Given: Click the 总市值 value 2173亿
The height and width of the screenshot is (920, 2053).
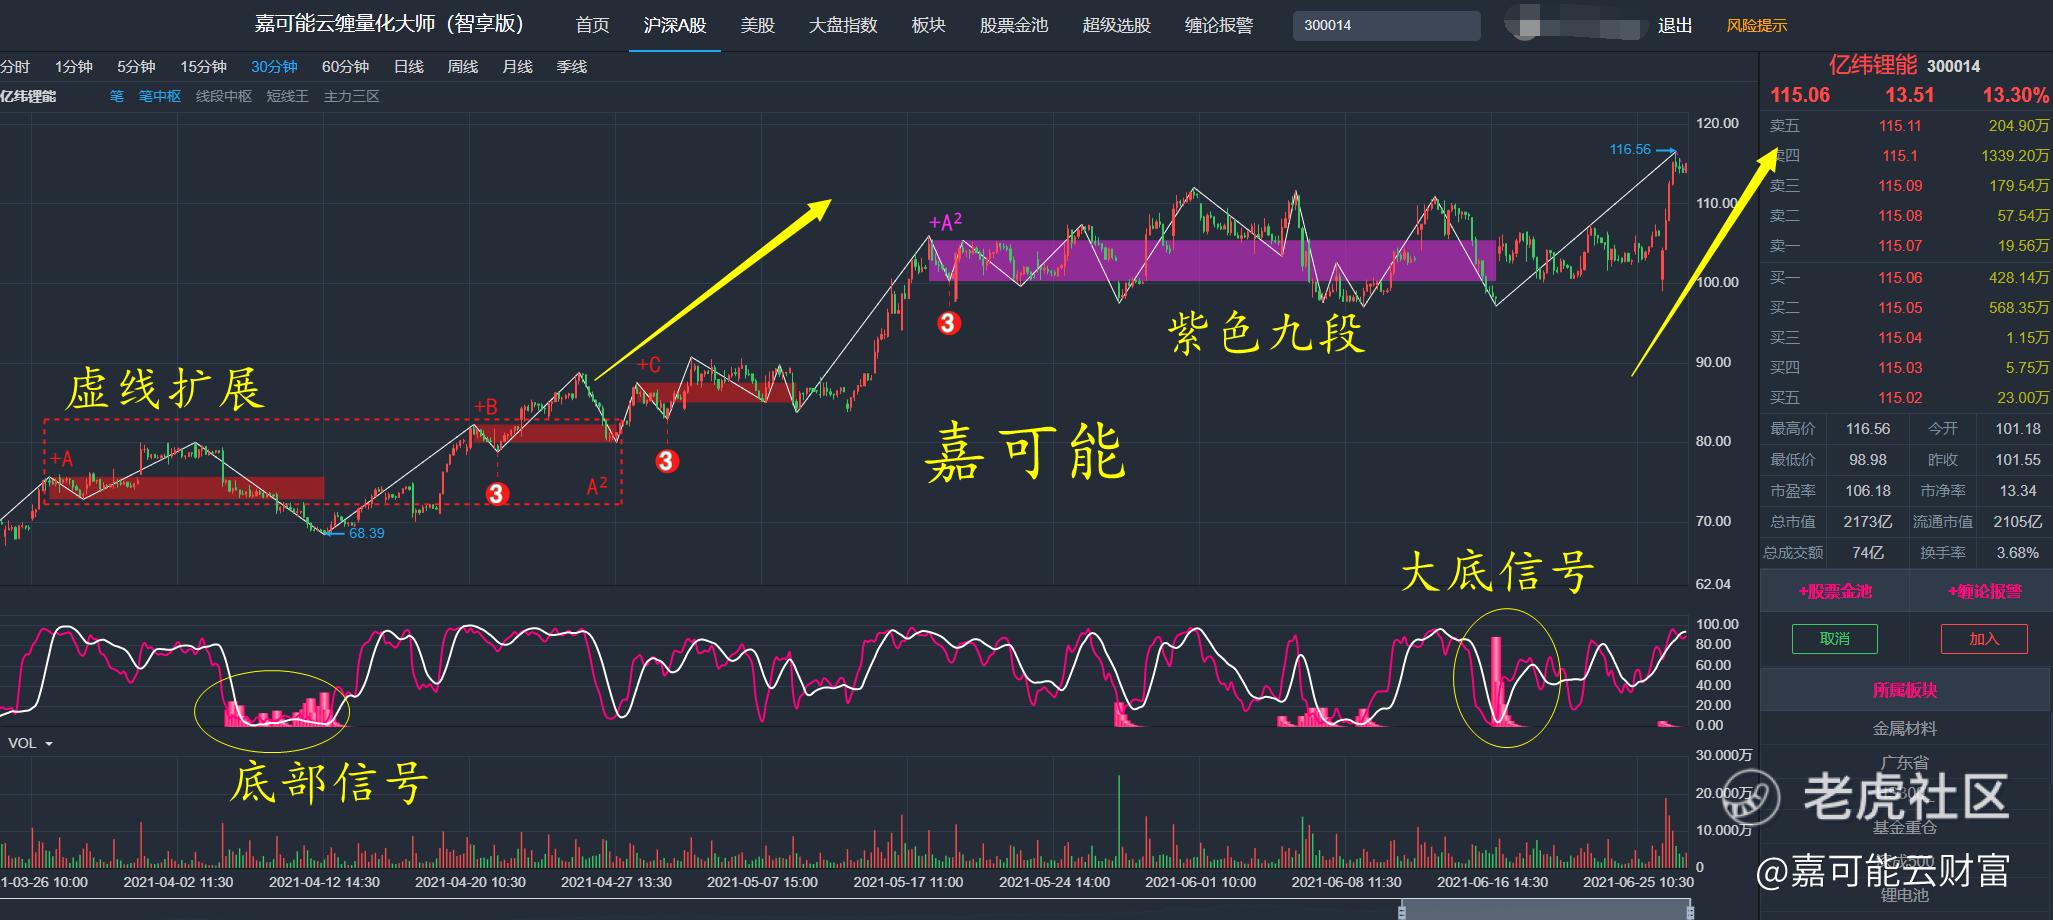Looking at the screenshot, I should [x=1868, y=522].
